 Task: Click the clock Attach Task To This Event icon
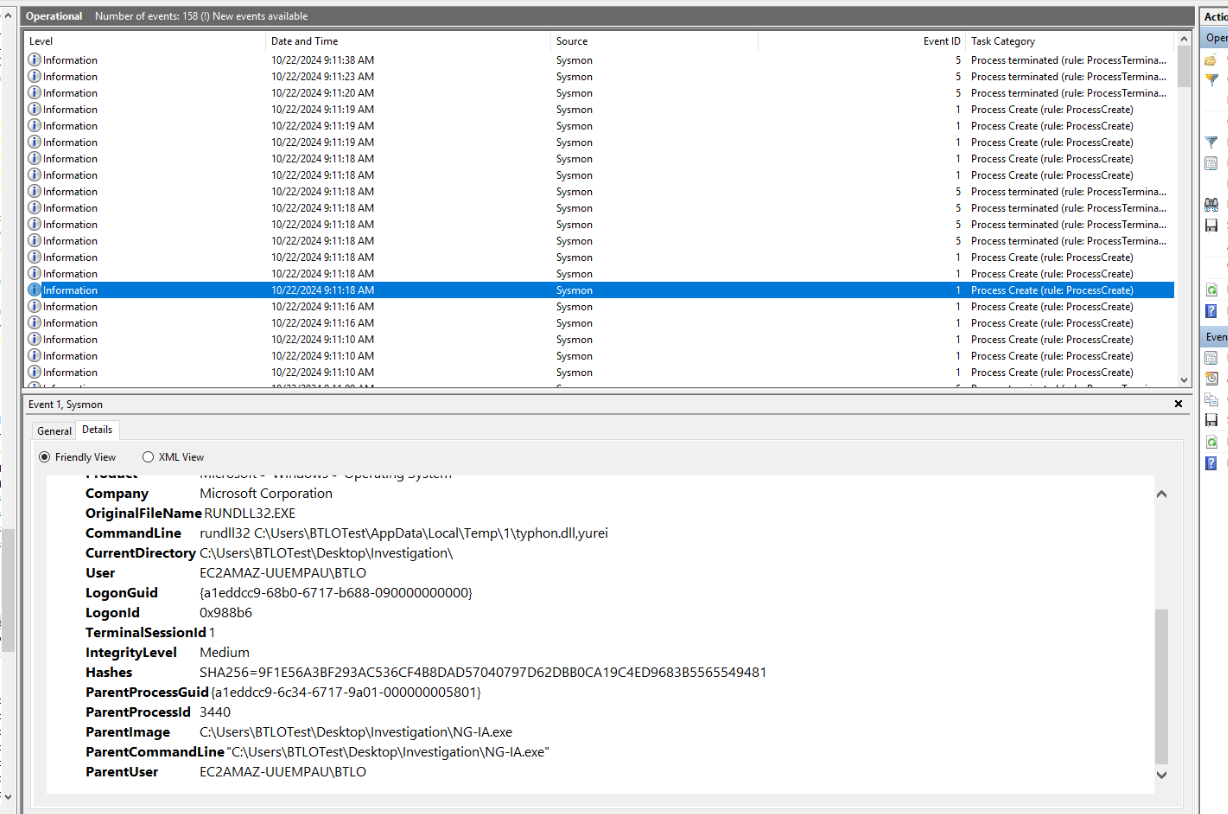click(1211, 378)
